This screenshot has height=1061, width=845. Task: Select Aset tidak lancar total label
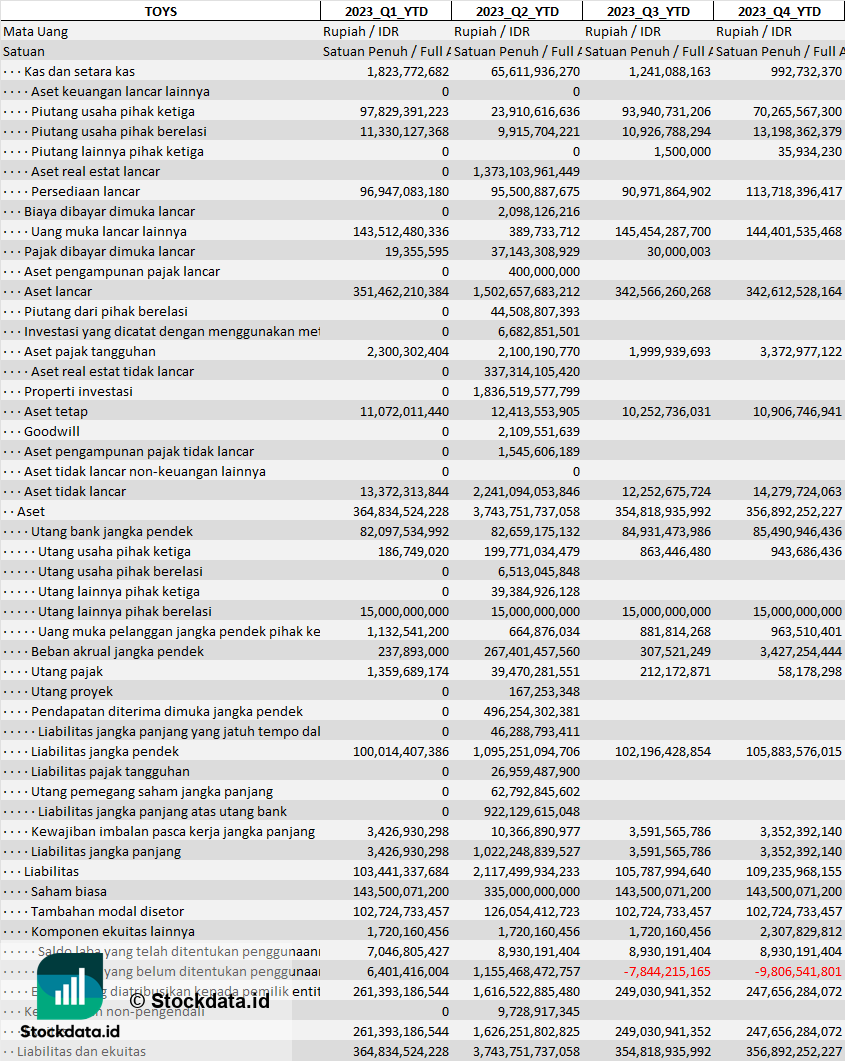pyautogui.click(x=75, y=491)
